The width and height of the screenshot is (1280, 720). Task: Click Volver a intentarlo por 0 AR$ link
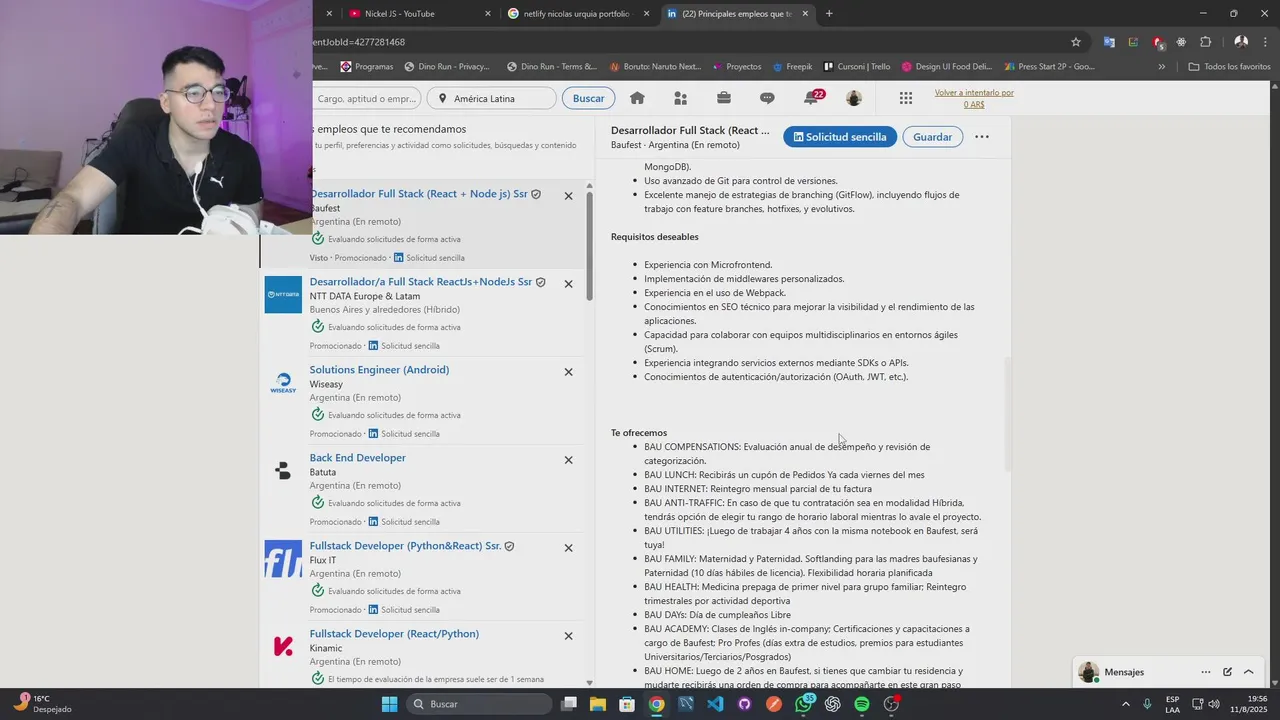click(x=974, y=98)
